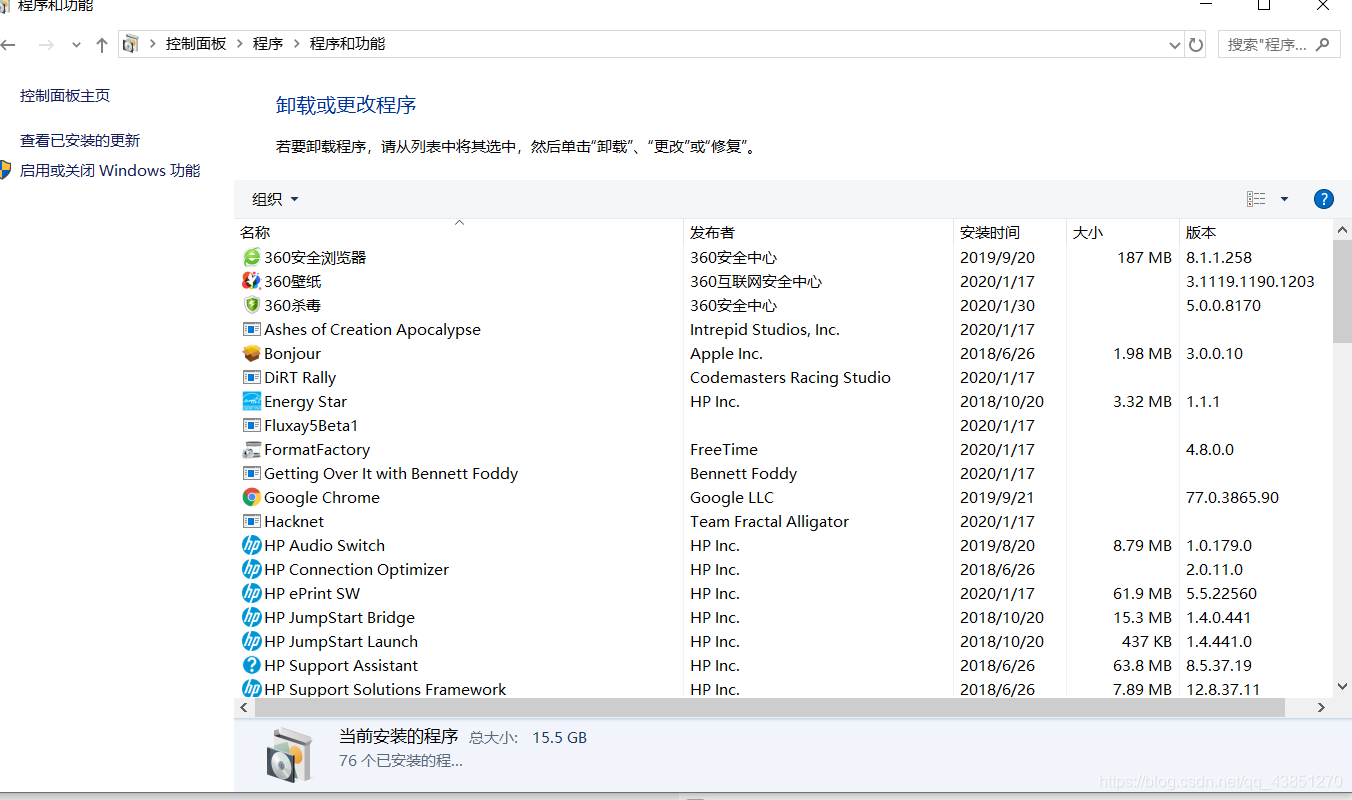Image resolution: width=1352 pixels, height=800 pixels.
Task: Click the installed programs disc icon in details pane
Action: pyautogui.click(x=290, y=754)
